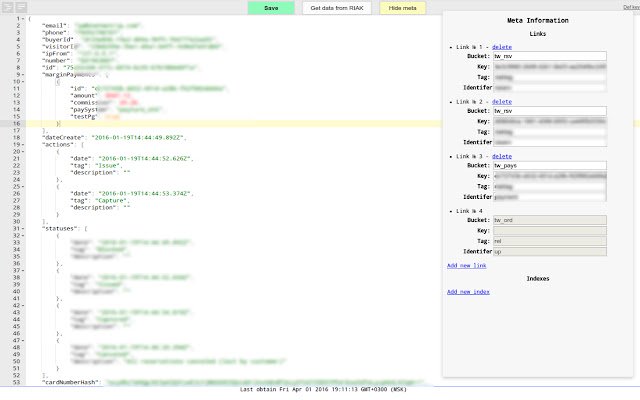This screenshot has height=400, width=640.
Task: Collapse the Capture action fold at line 25
Action: (23, 187)
